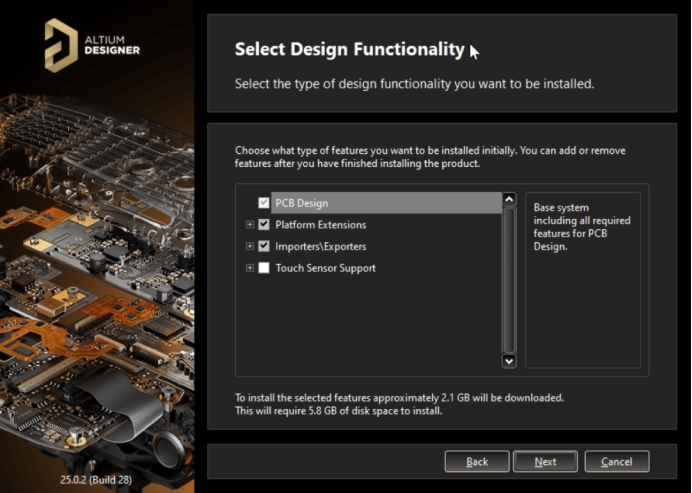Viewport: 692px width, 493px height.
Task: Enable the Touch Sensor Support checkbox
Action: tap(264, 268)
